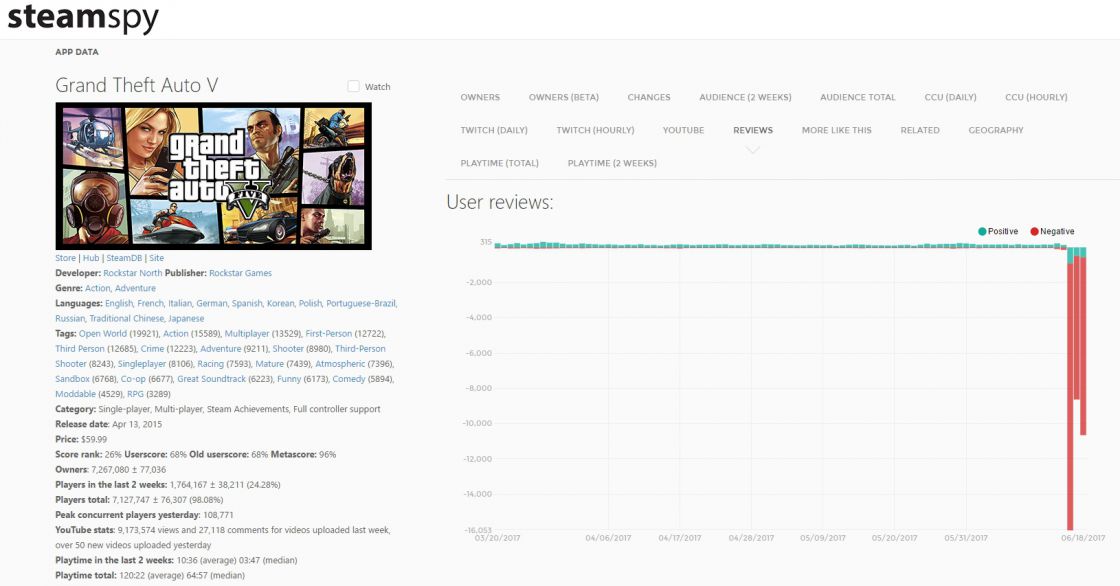Select the Portuguese-Brazil language link

coord(361,303)
